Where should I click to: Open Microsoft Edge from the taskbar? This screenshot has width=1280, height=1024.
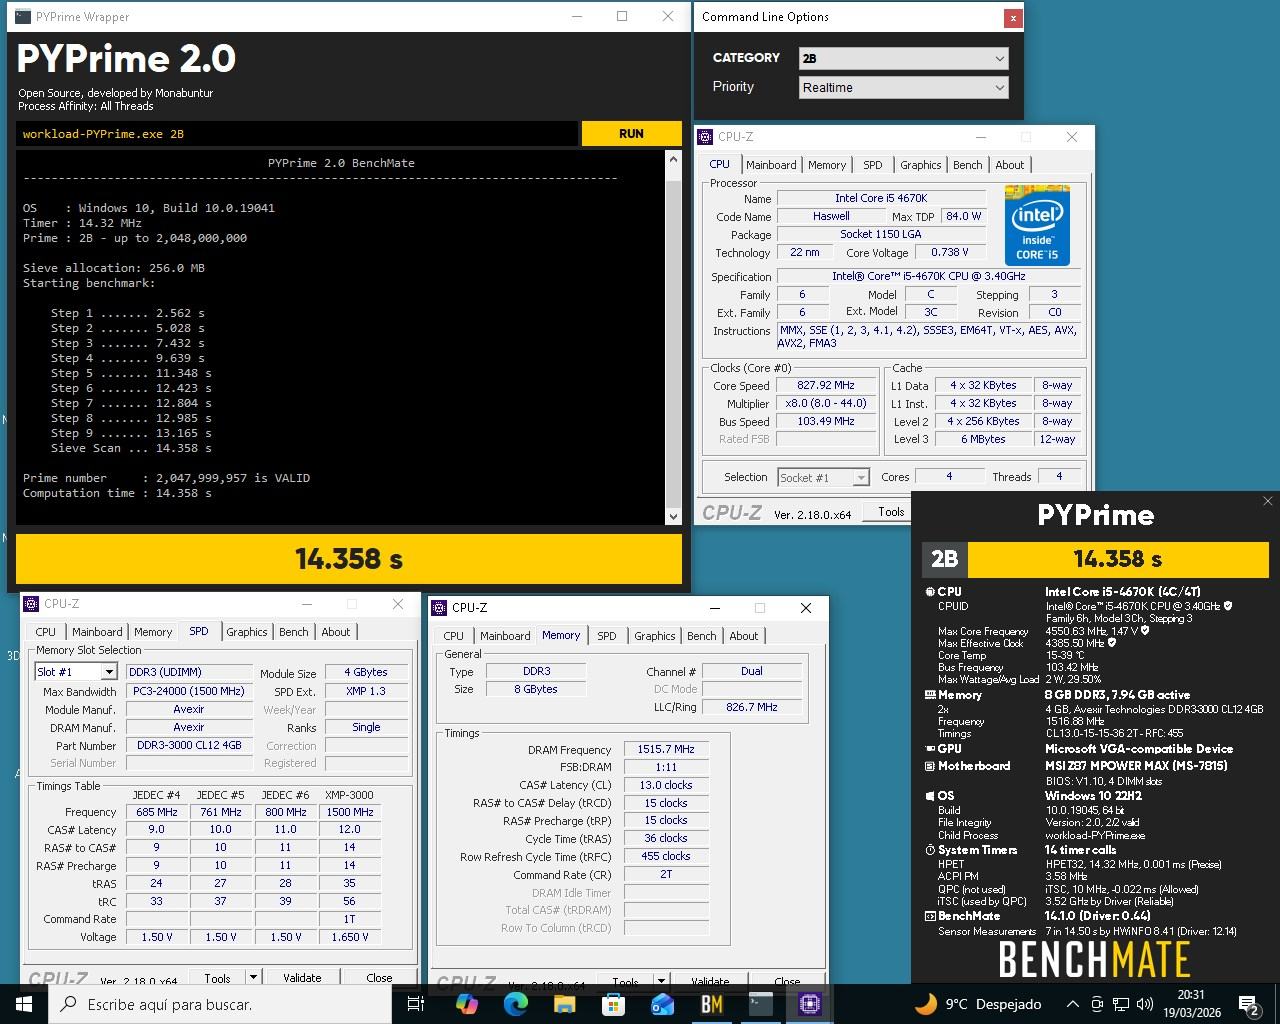pyautogui.click(x=516, y=1003)
